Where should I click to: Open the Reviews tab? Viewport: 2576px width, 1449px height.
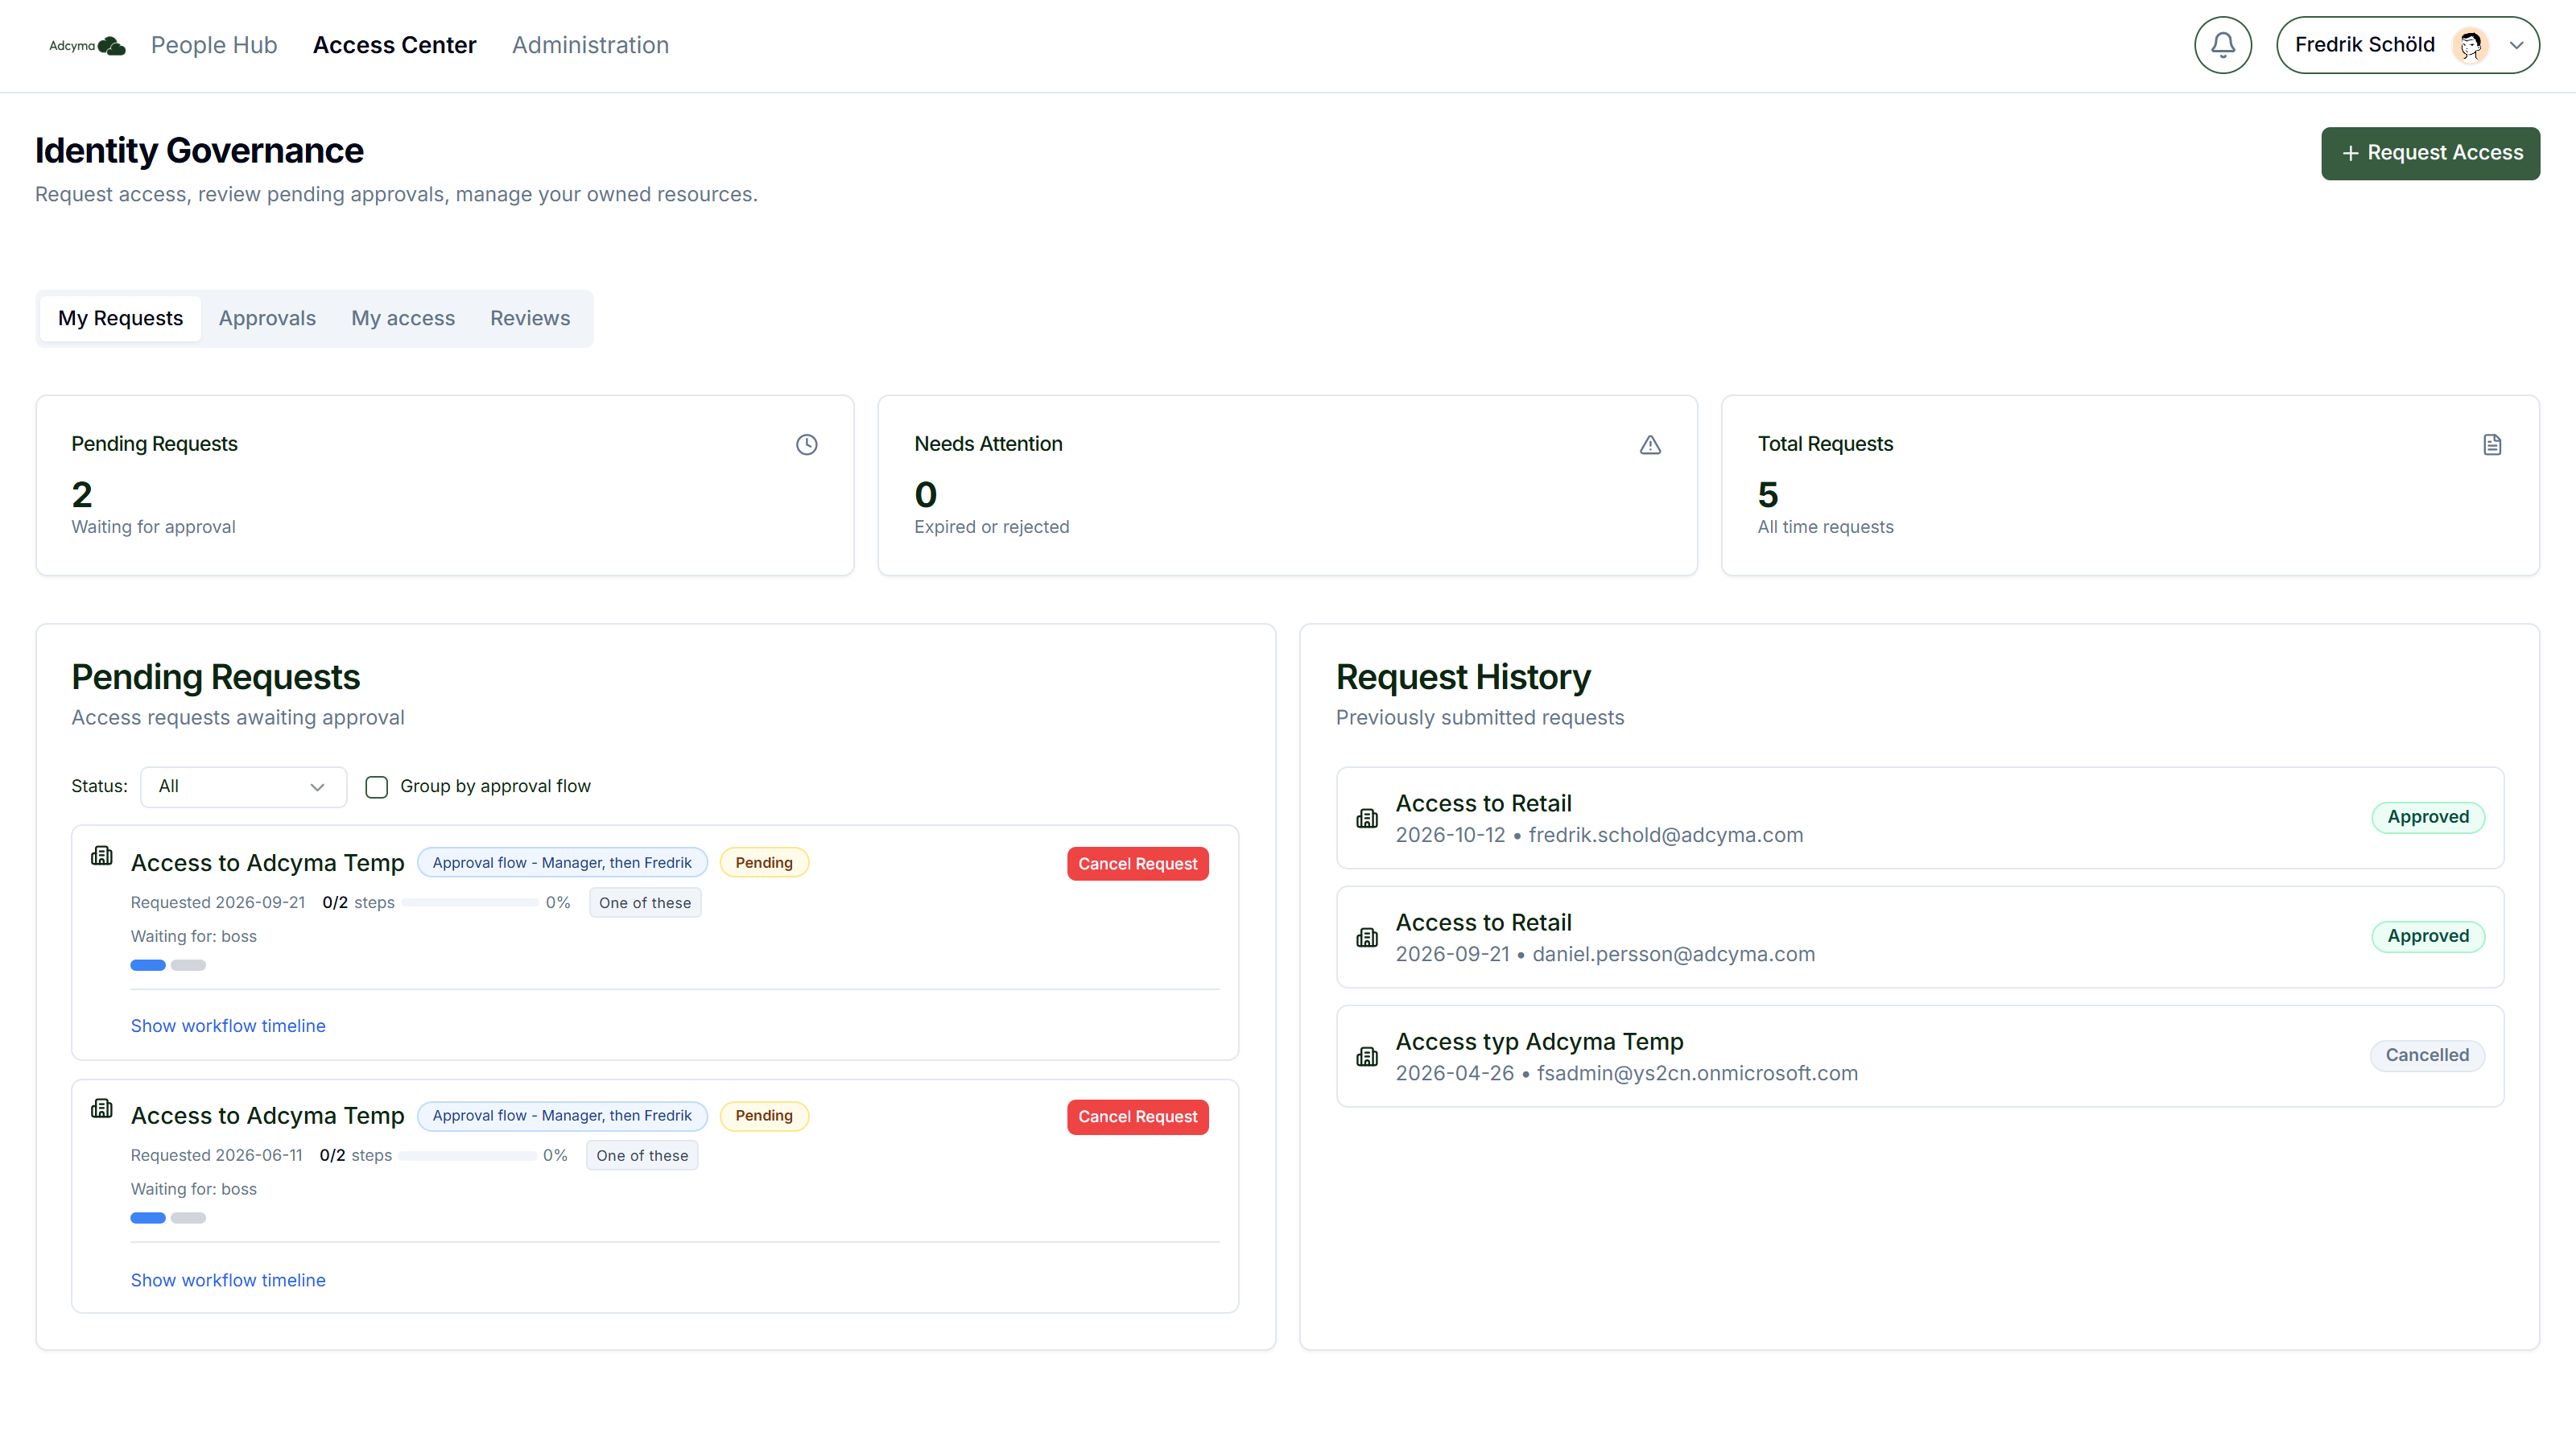(530, 318)
